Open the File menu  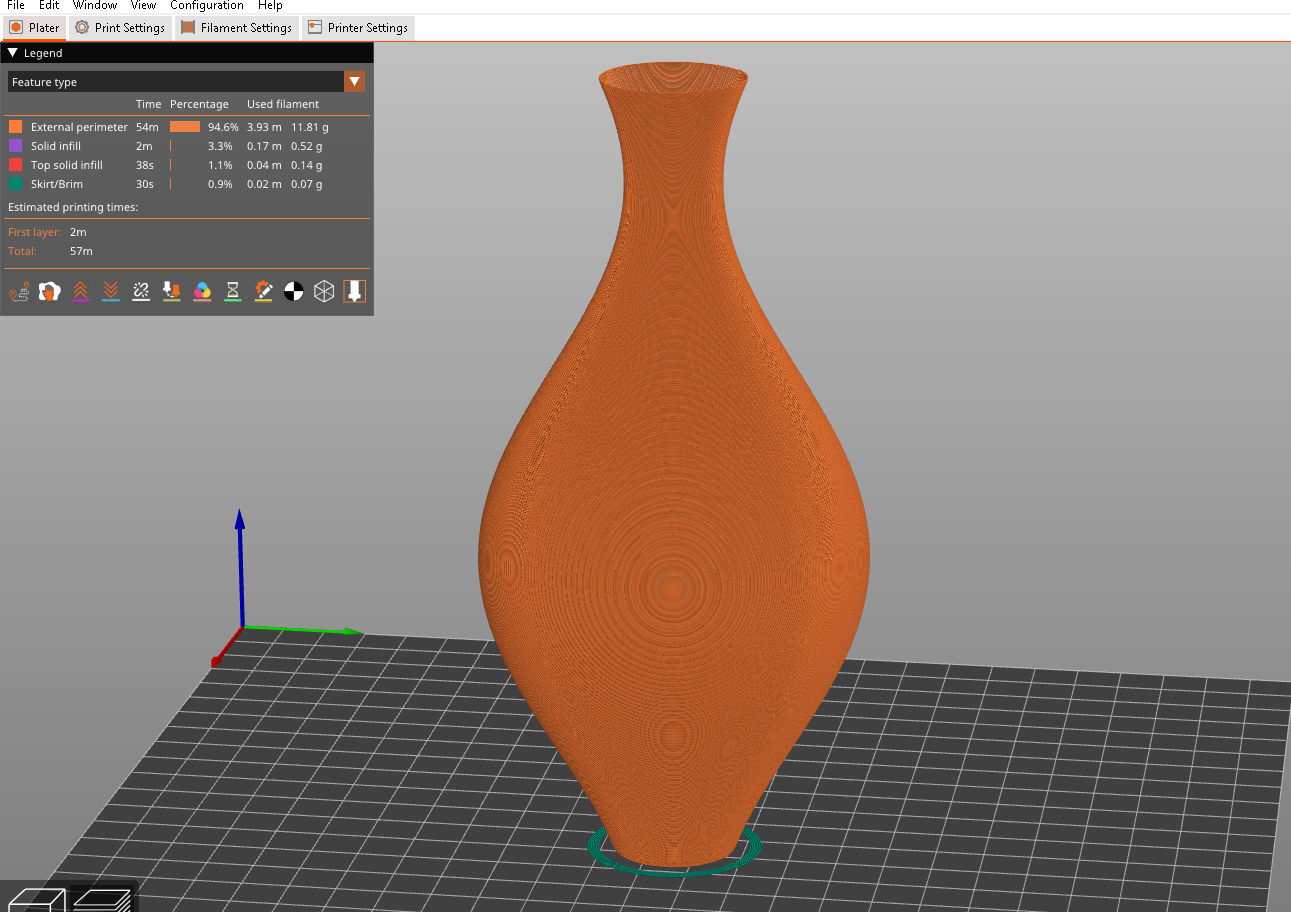[x=16, y=6]
